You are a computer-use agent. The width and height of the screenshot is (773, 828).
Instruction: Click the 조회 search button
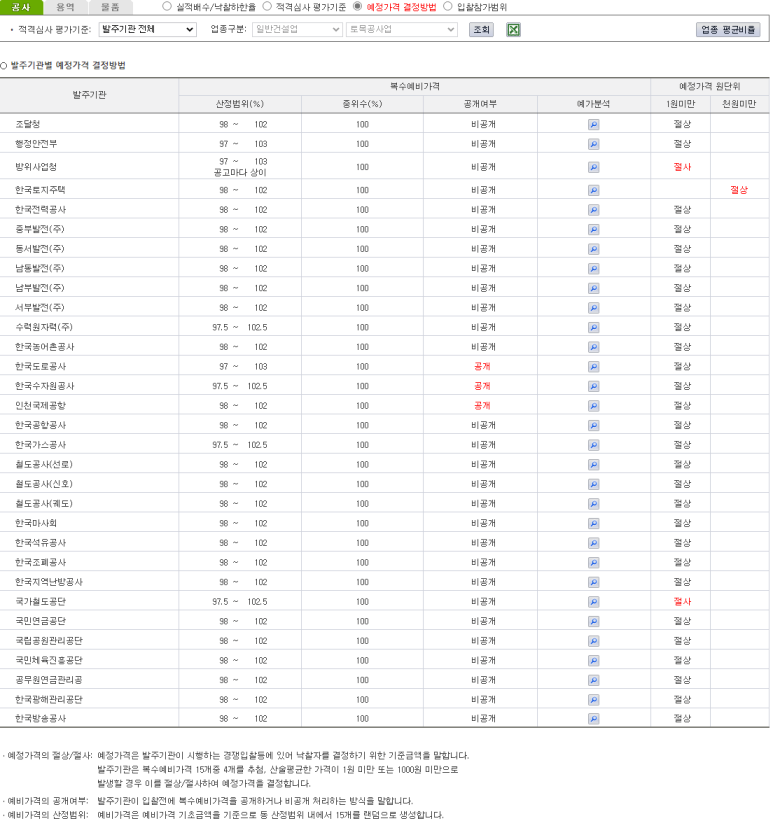(x=481, y=30)
